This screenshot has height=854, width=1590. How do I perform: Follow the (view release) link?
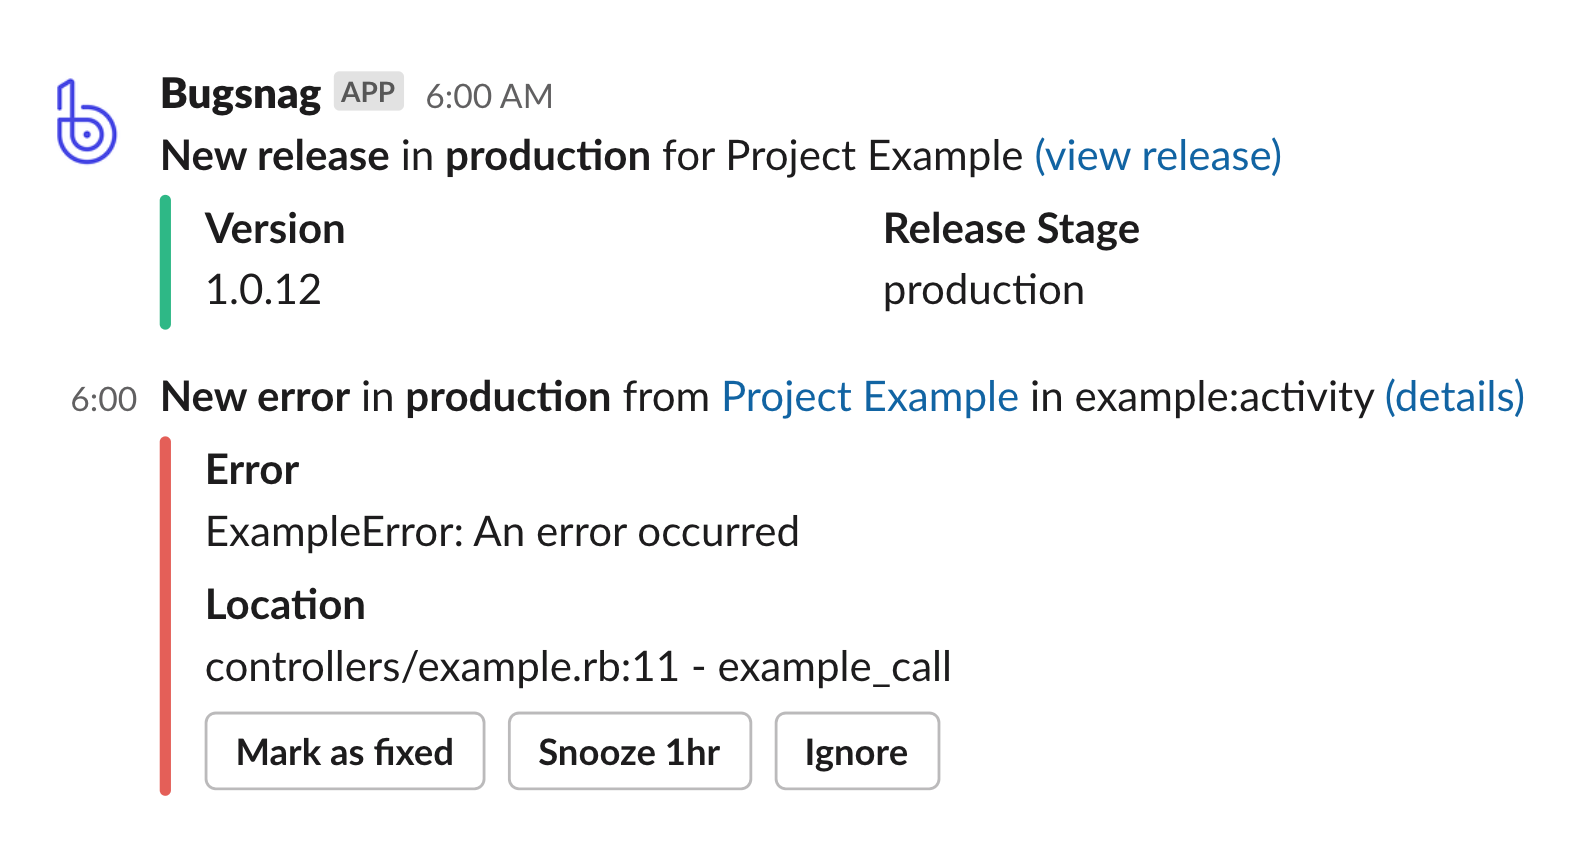(x=1158, y=156)
